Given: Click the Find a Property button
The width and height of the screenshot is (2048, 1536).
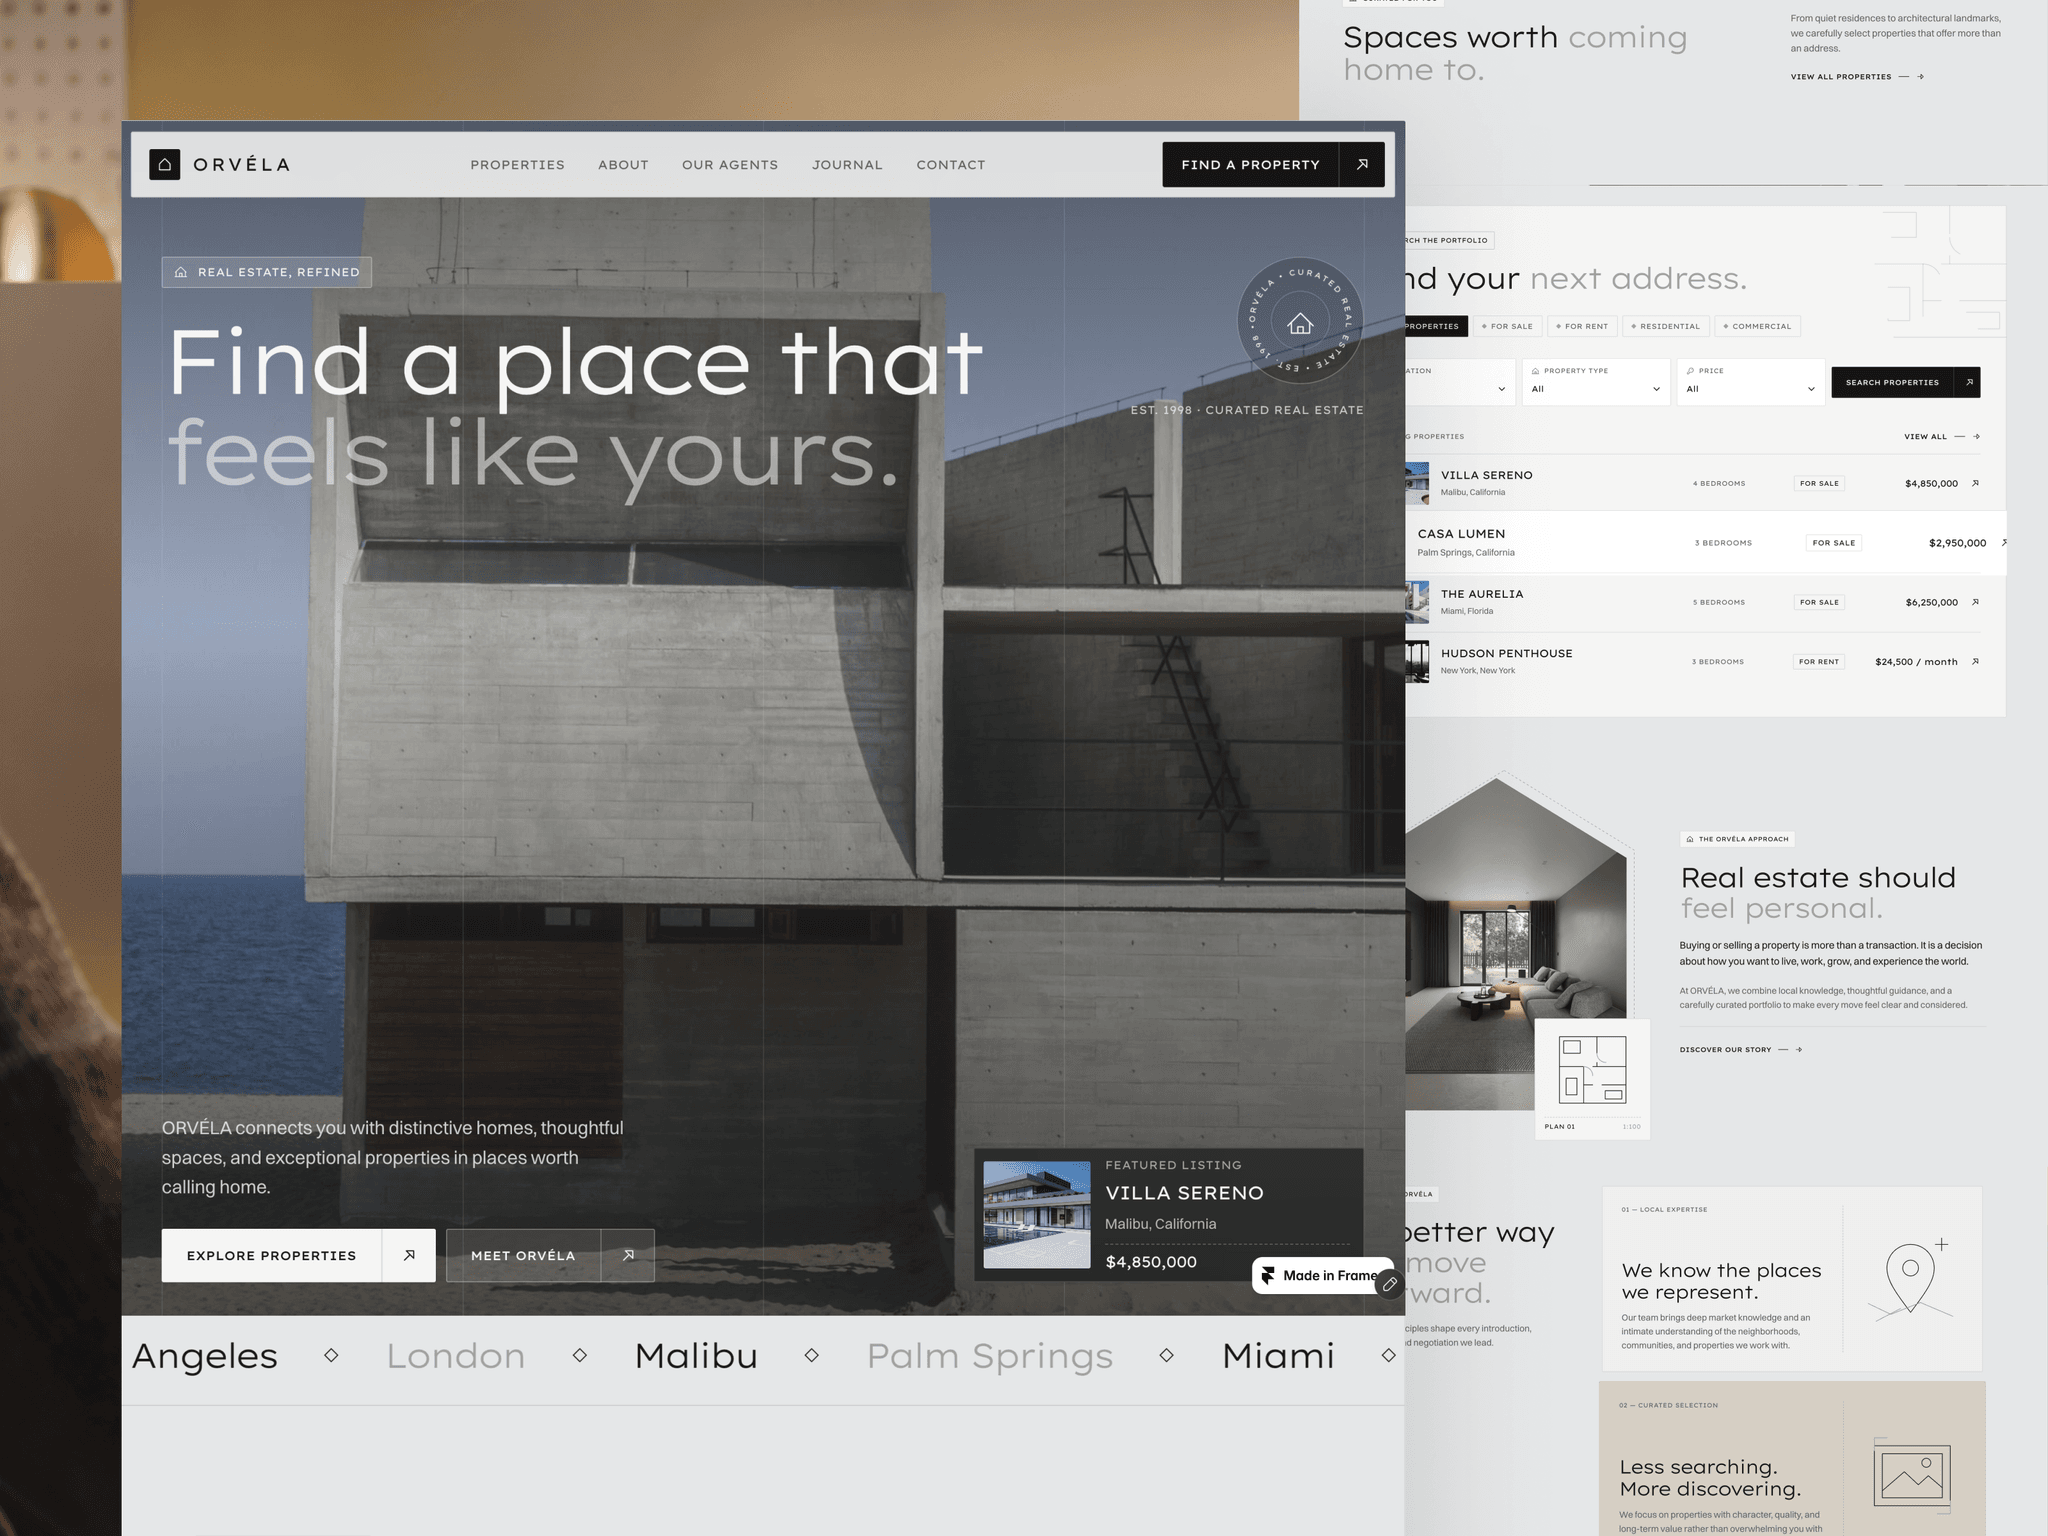Looking at the screenshot, I should click(1273, 165).
